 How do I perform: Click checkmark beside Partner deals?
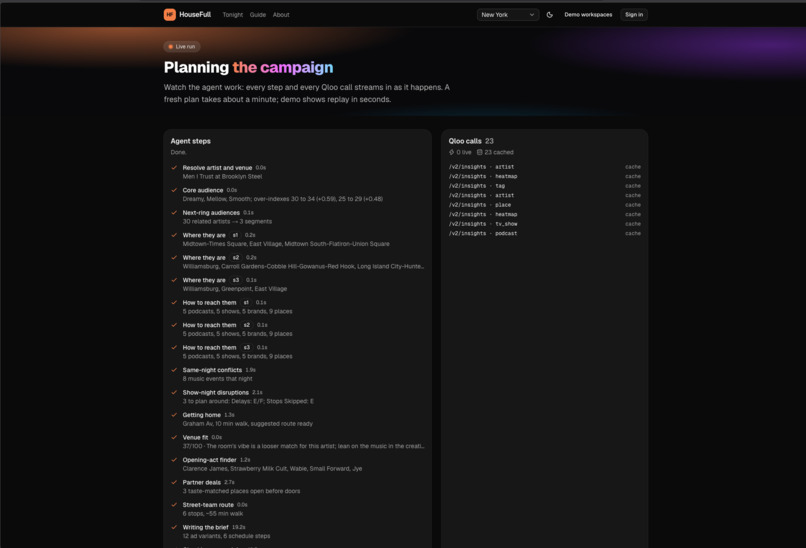tap(174, 482)
